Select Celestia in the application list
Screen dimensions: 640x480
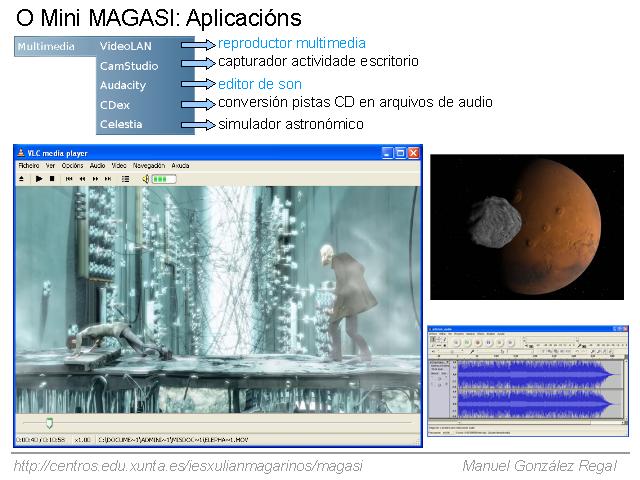[121, 124]
